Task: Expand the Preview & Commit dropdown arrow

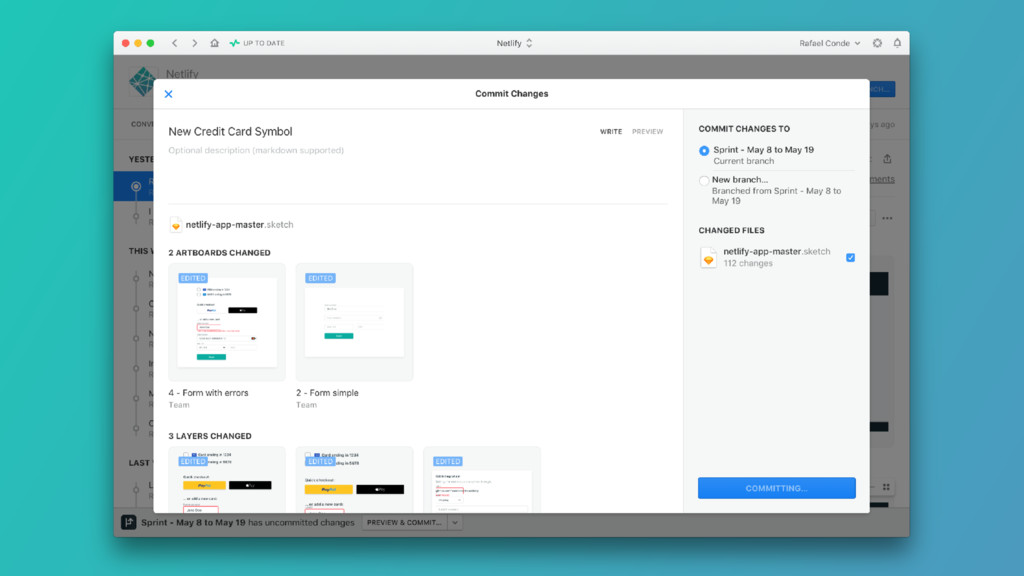Action: tap(455, 522)
